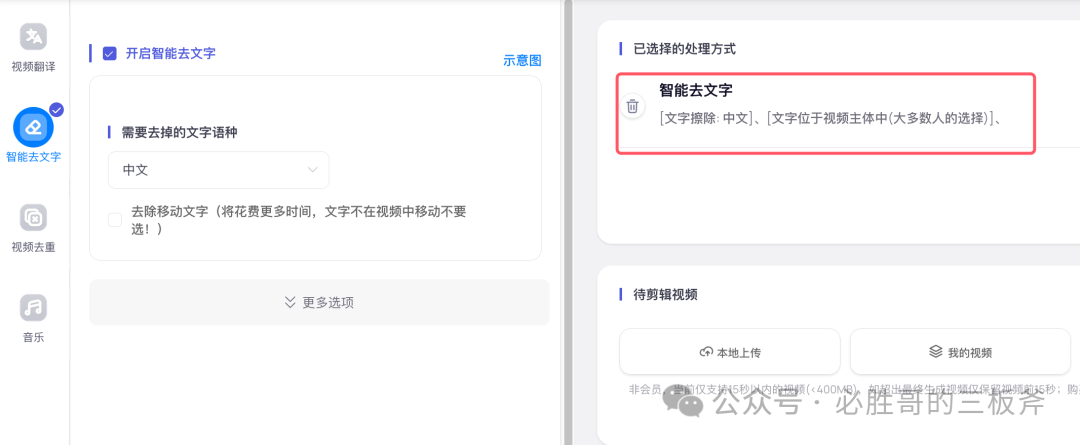This screenshot has width=1080, height=445.
Task: Click the dropdown arrow in language selector
Action: point(313,170)
